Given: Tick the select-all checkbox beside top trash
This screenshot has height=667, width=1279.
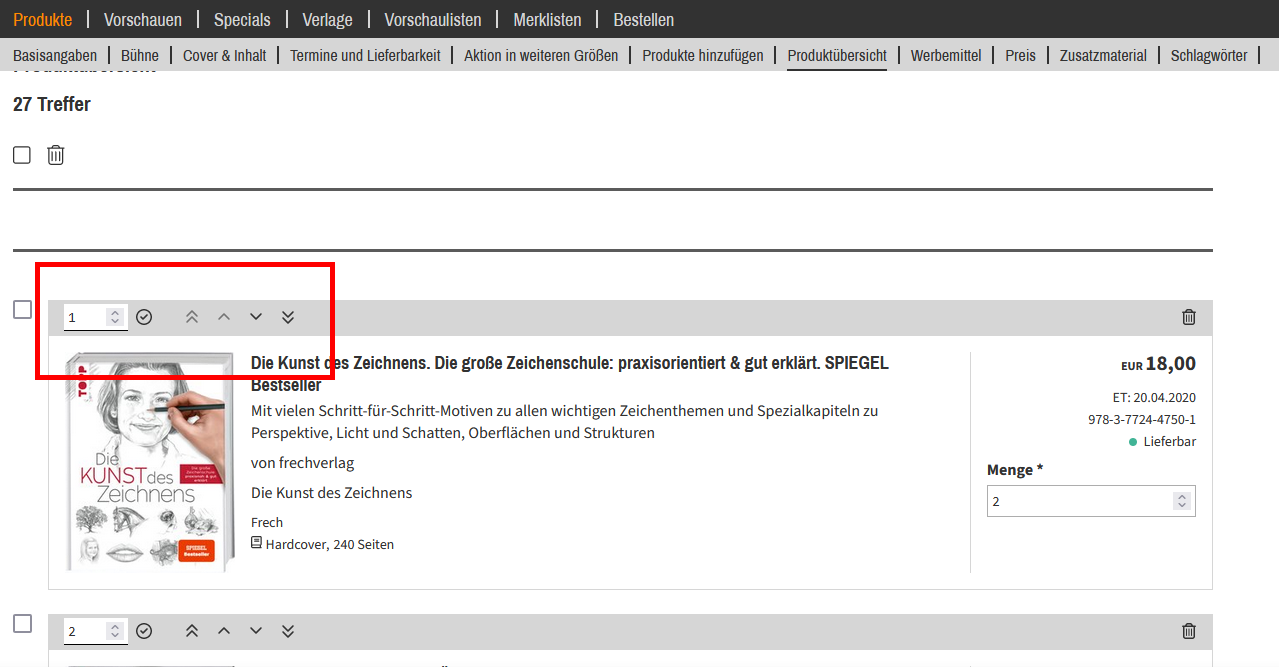Looking at the screenshot, I should [22, 155].
